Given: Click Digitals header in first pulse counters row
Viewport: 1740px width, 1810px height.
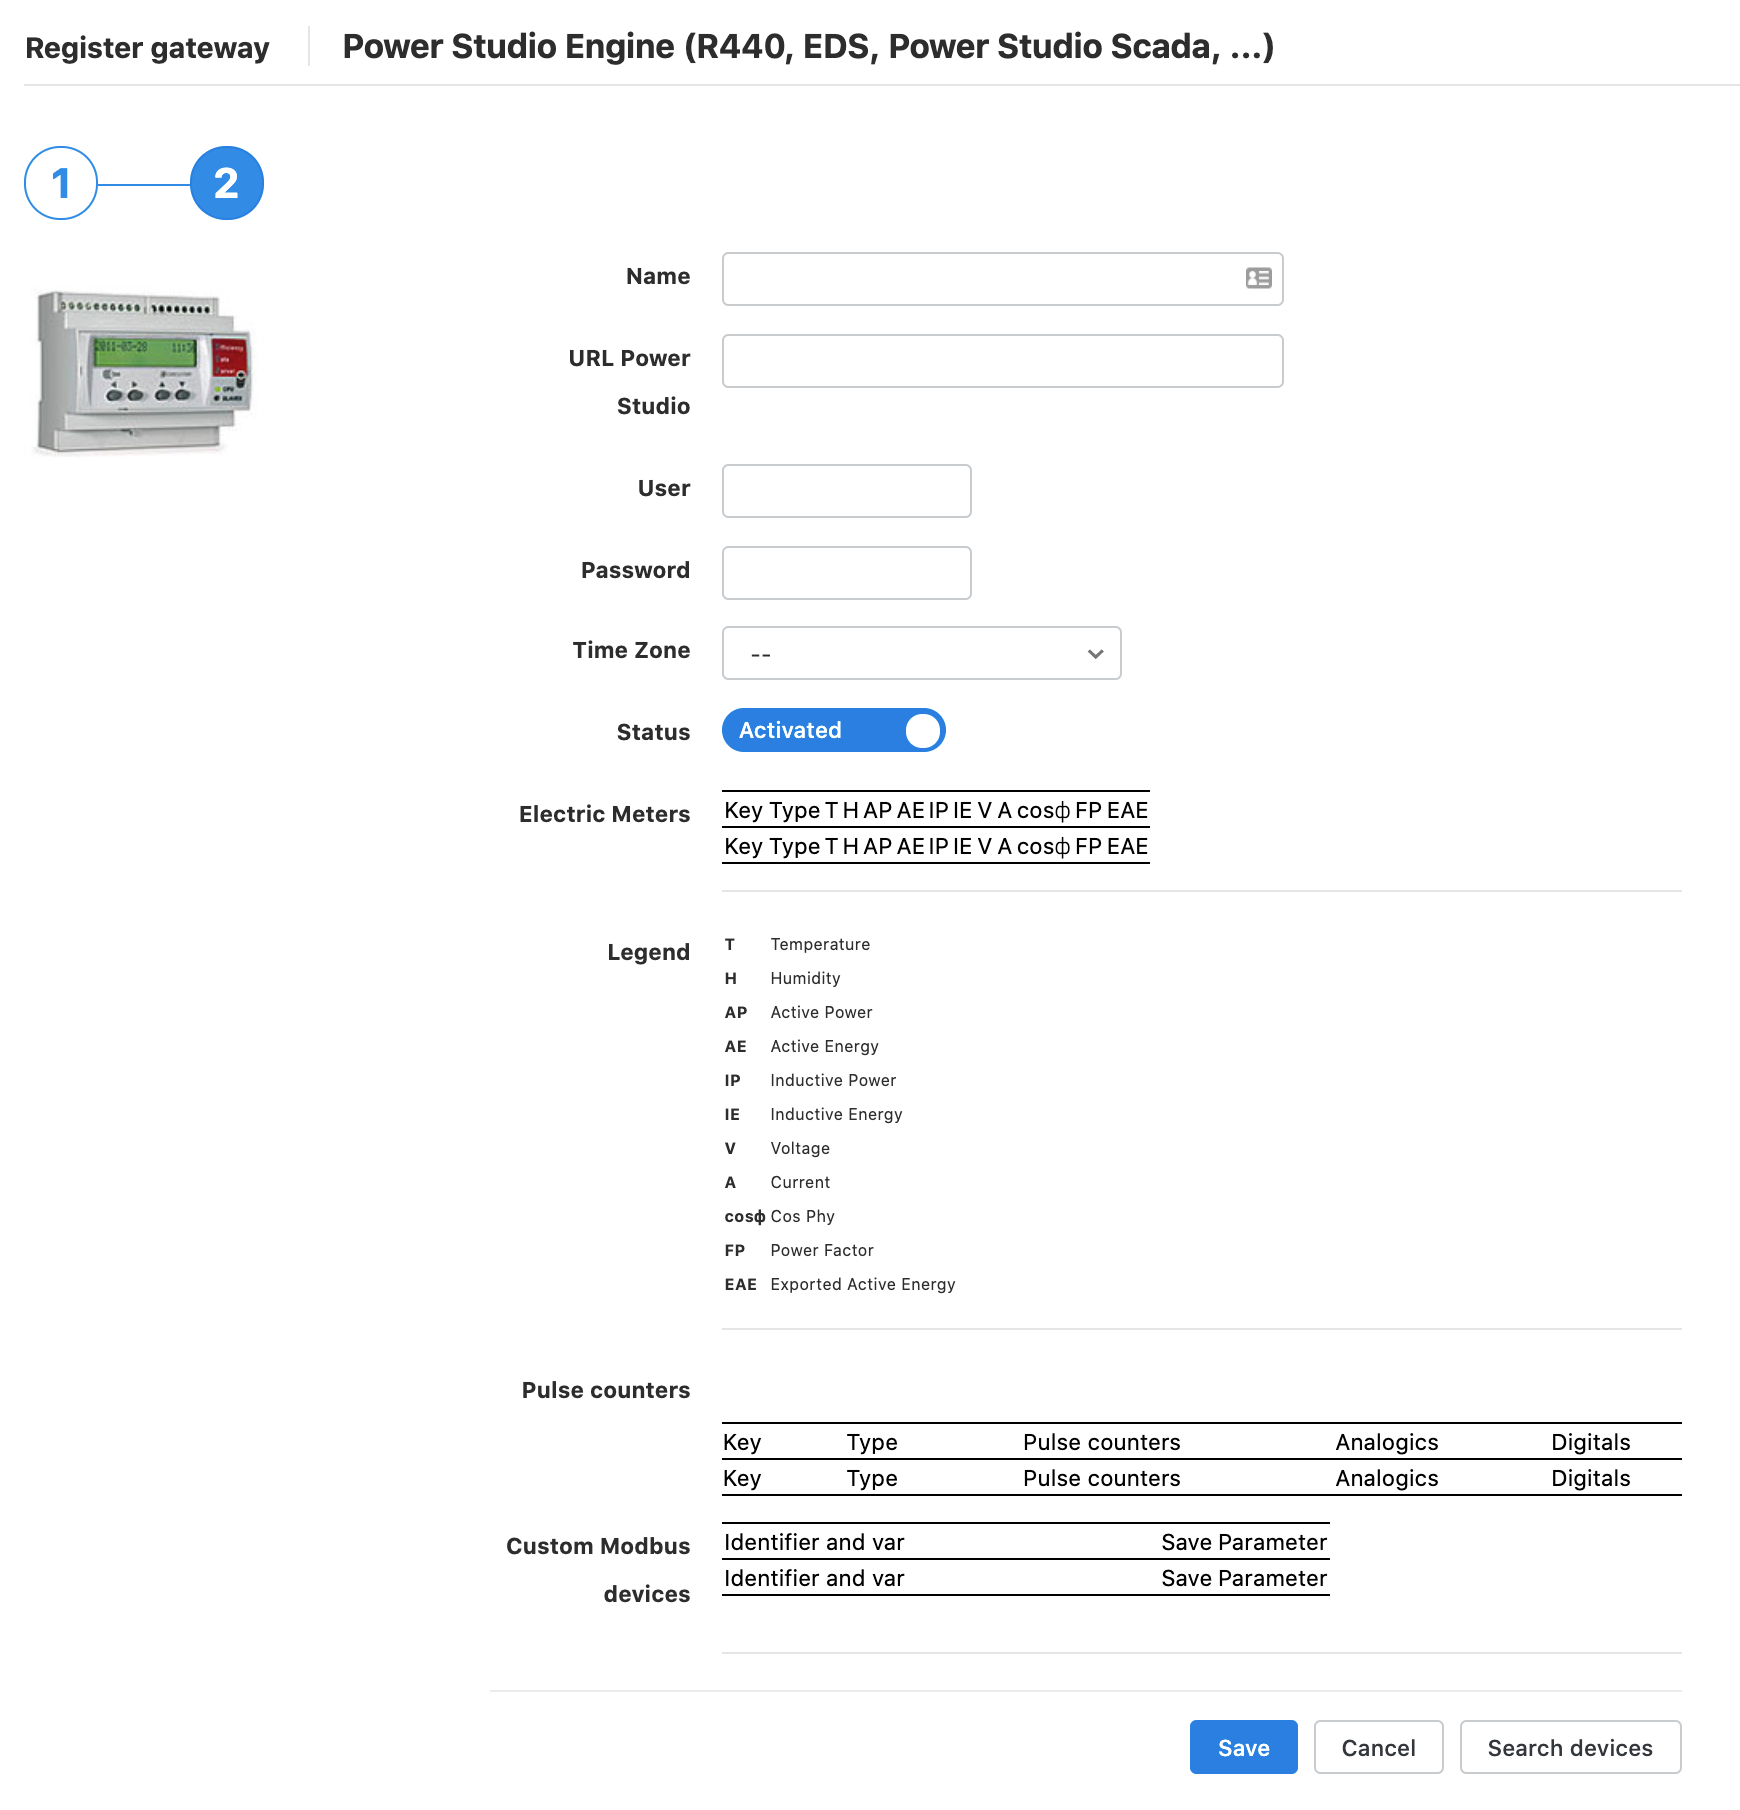Looking at the screenshot, I should (x=1590, y=1442).
